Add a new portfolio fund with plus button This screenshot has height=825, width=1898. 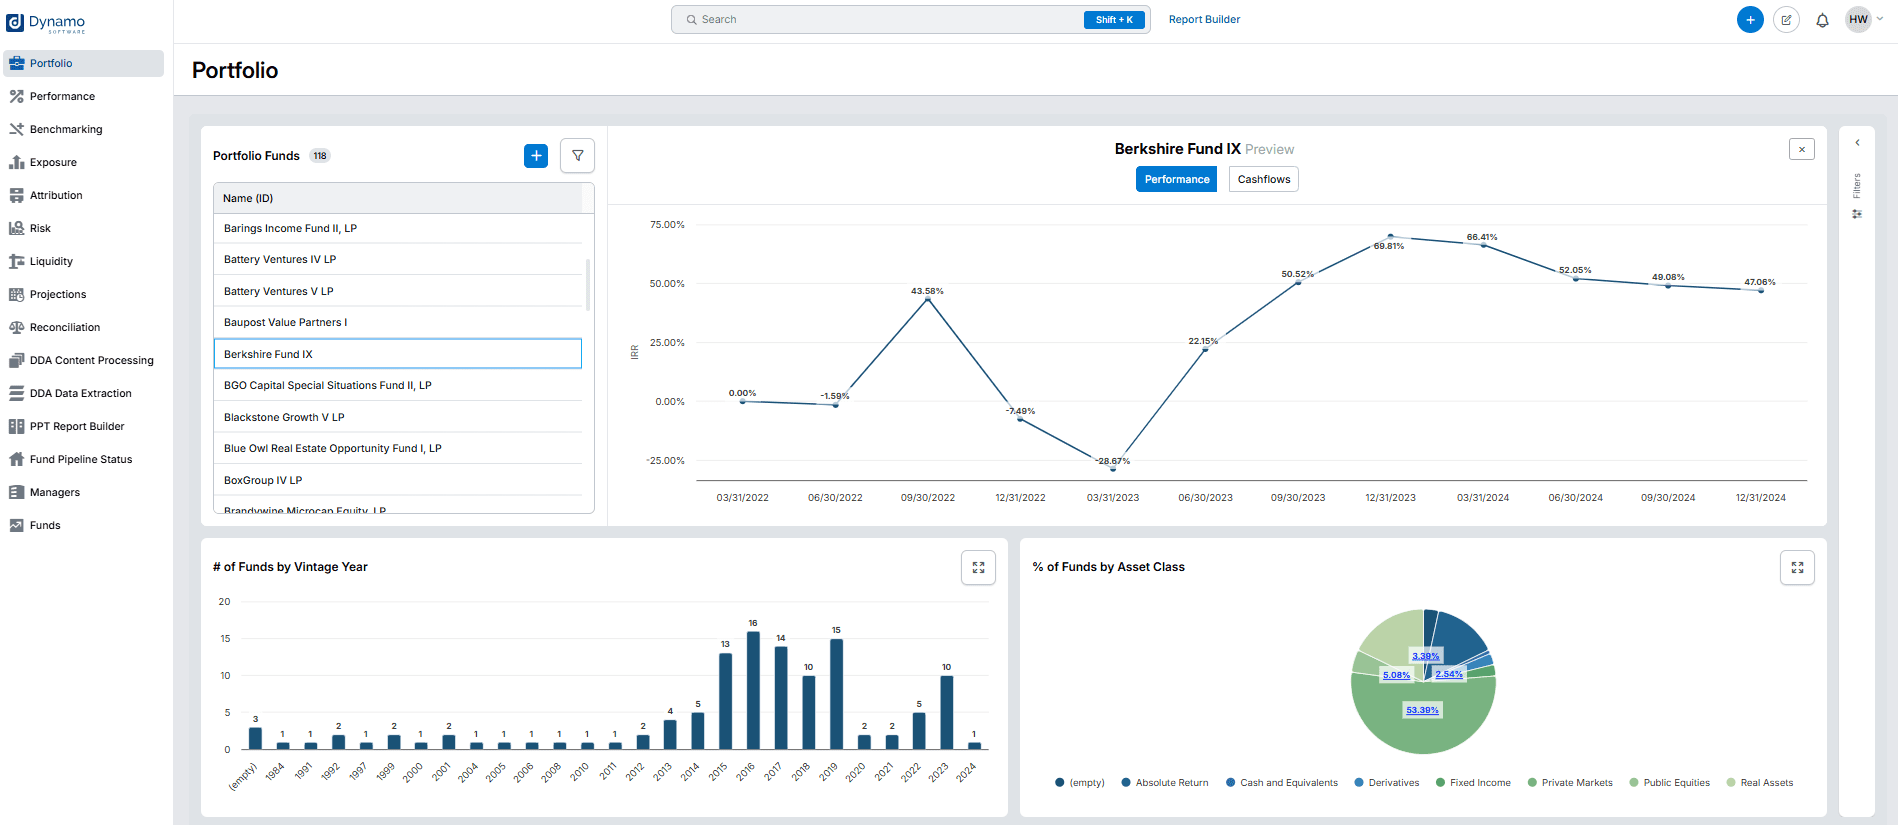[x=536, y=156]
